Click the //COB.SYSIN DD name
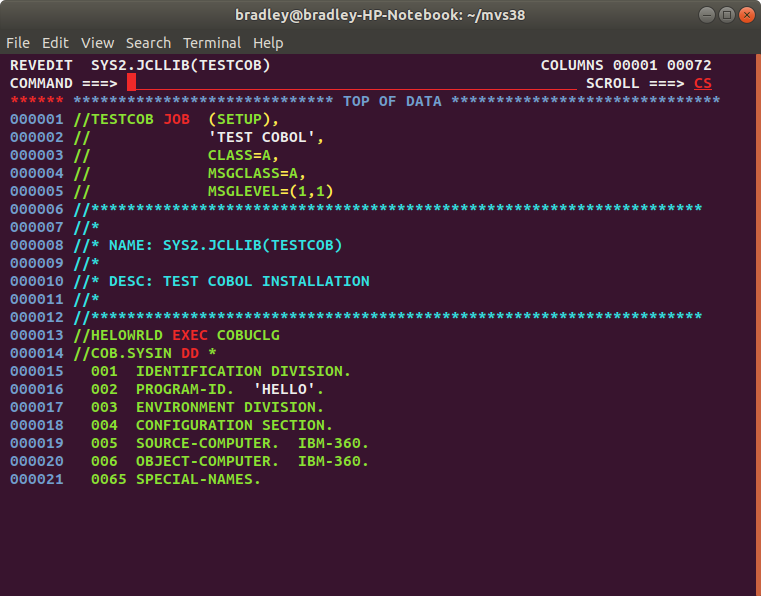 click(x=122, y=353)
